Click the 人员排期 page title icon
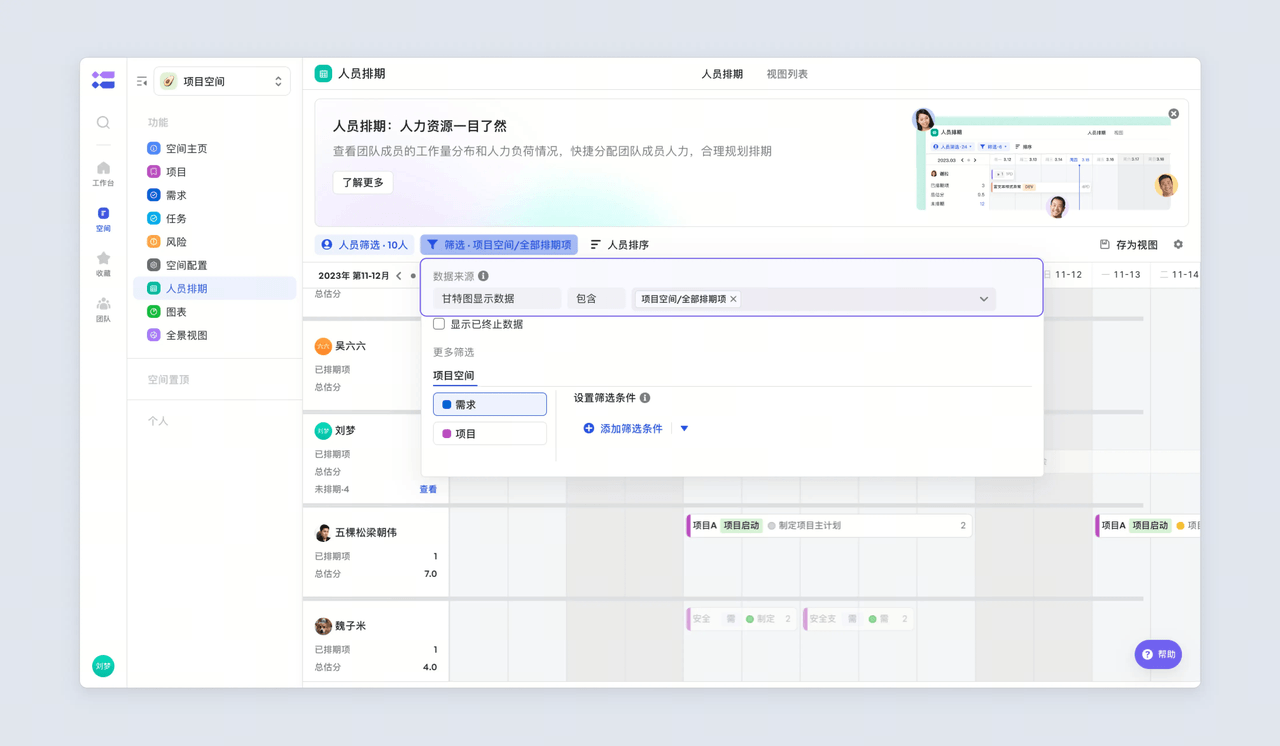The image size is (1280, 746). (323, 74)
